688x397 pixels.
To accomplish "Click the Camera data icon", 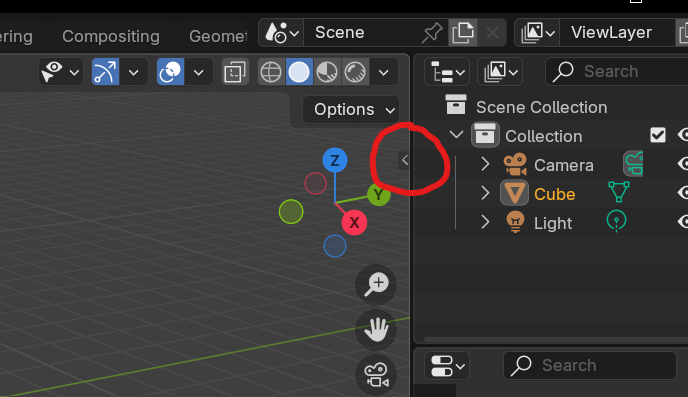I will [x=633, y=164].
